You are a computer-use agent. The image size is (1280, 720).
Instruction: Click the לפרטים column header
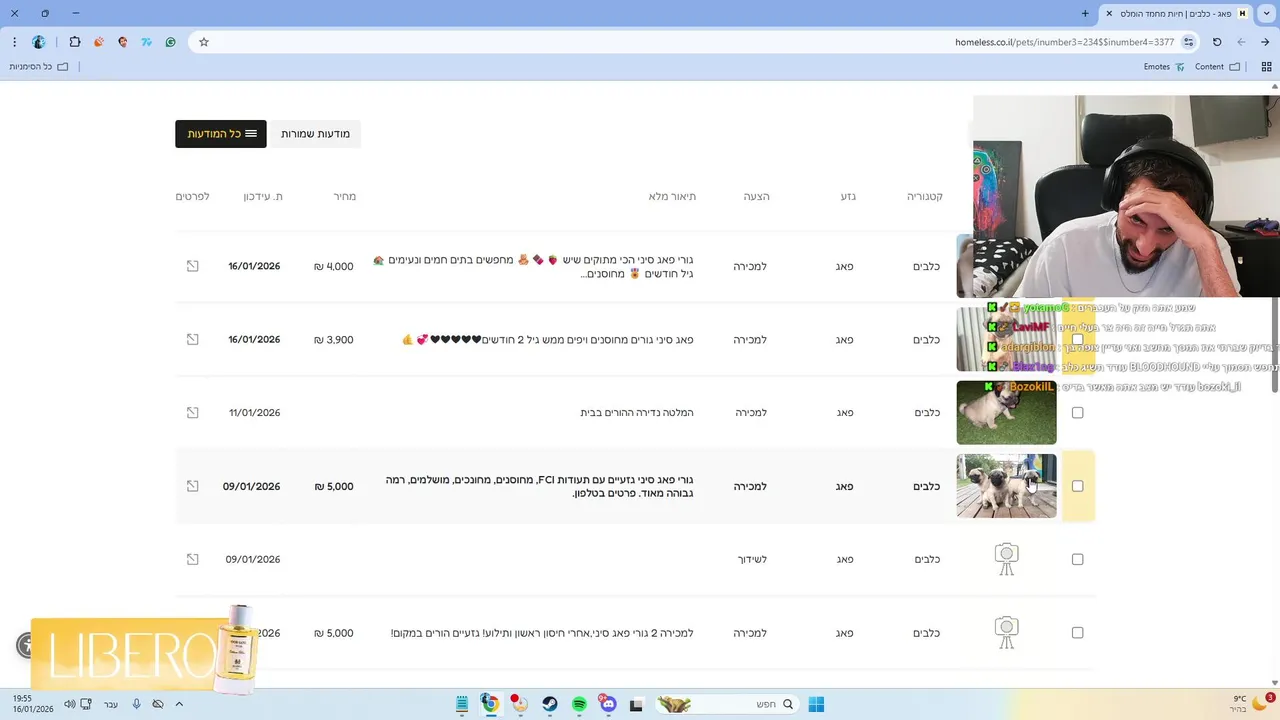[192, 196]
